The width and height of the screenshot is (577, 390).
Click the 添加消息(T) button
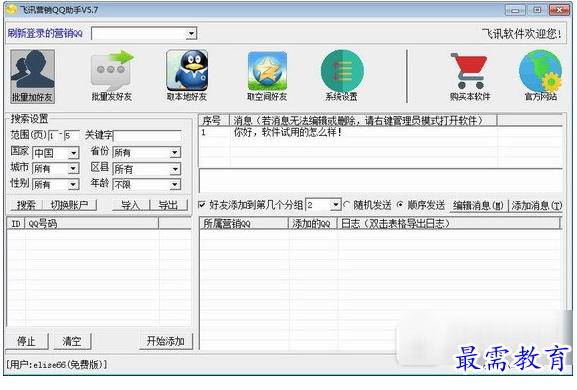point(536,205)
